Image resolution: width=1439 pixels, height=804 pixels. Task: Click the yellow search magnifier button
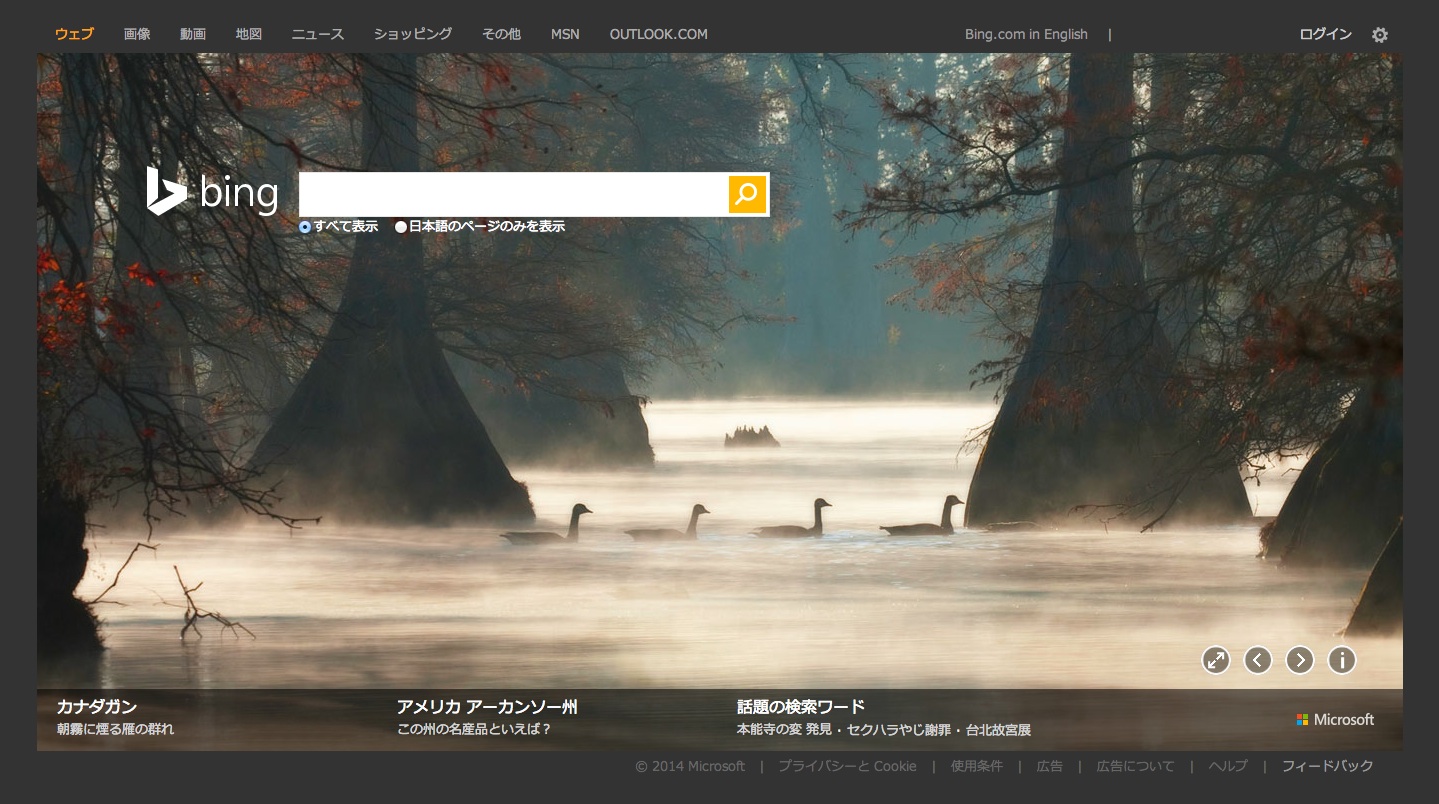(x=746, y=194)
